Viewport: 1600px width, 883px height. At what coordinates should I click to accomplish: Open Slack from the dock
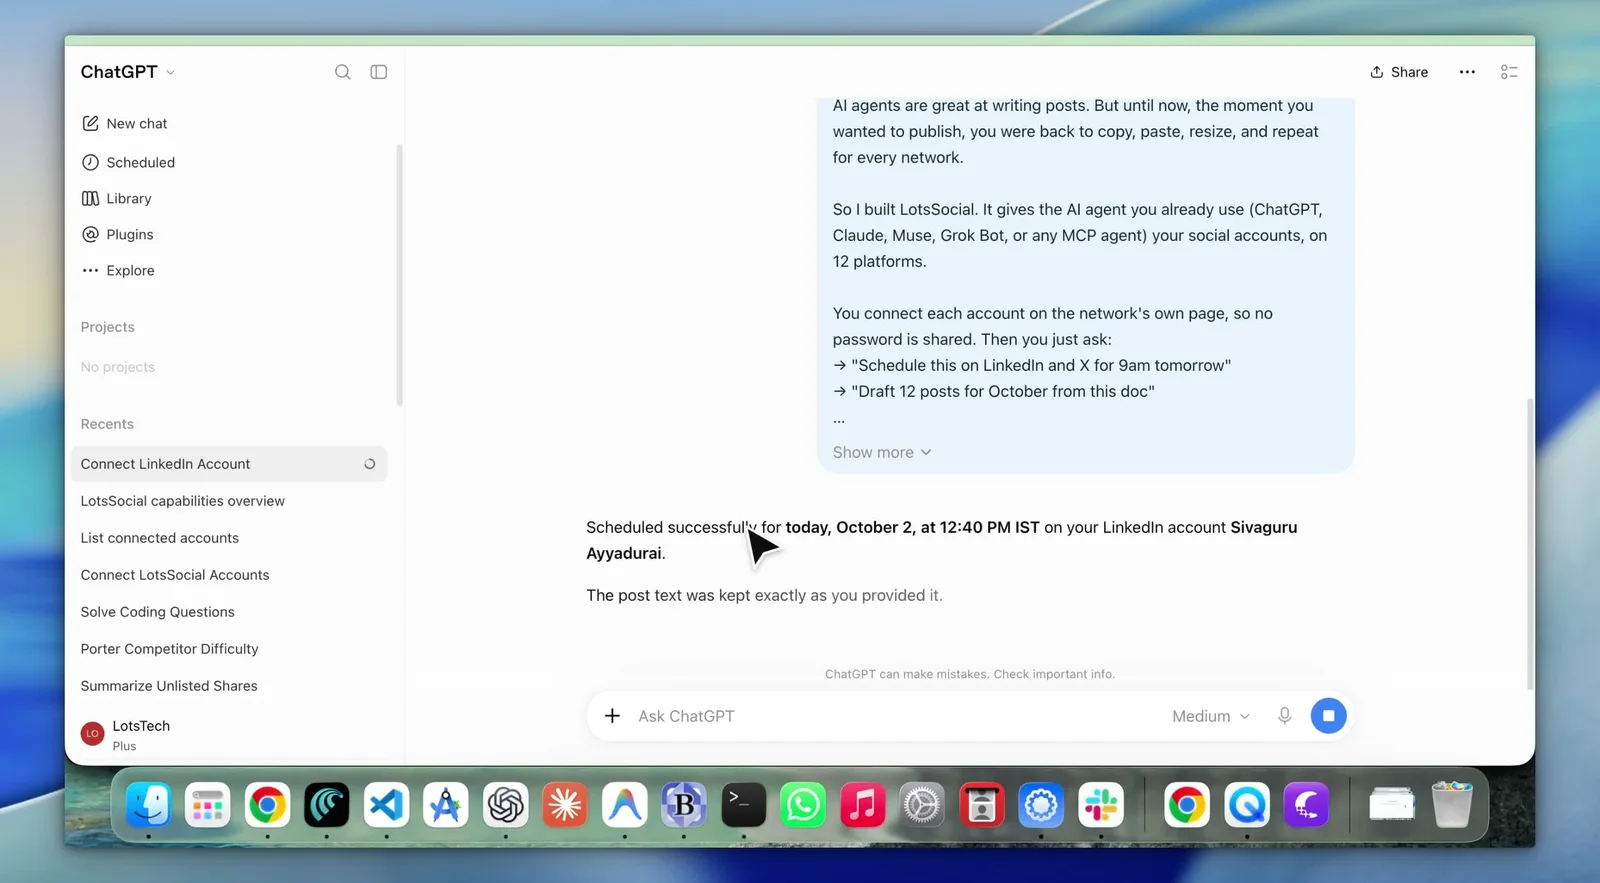1101,805
